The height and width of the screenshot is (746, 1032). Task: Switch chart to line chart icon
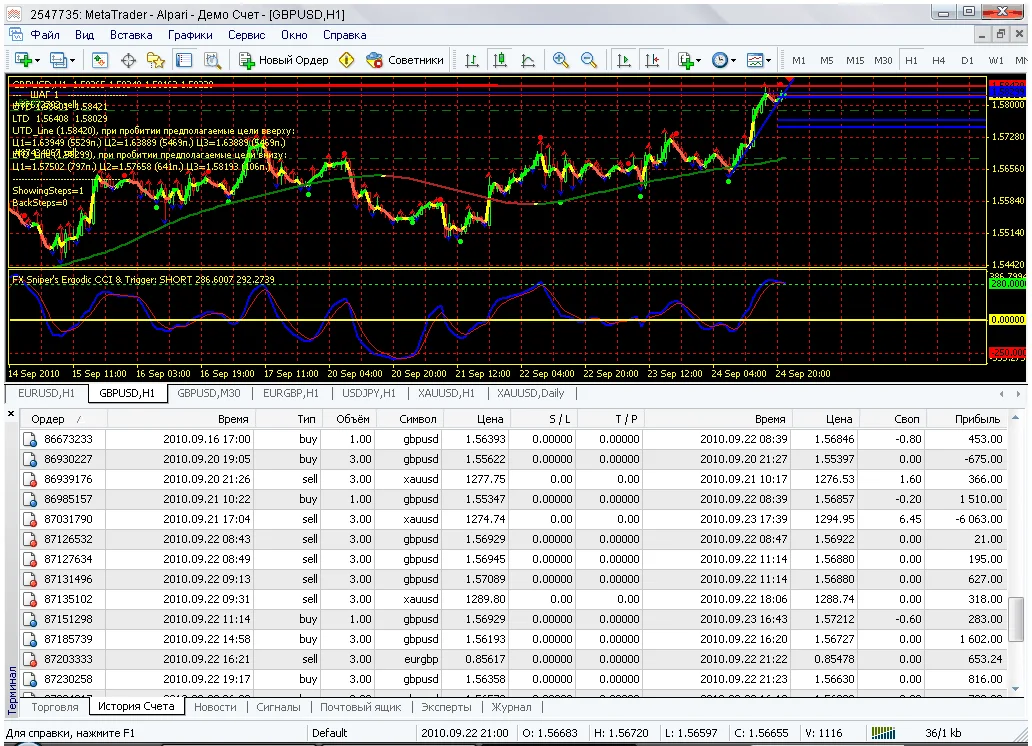pyautogui.click(x=528, y=60)
